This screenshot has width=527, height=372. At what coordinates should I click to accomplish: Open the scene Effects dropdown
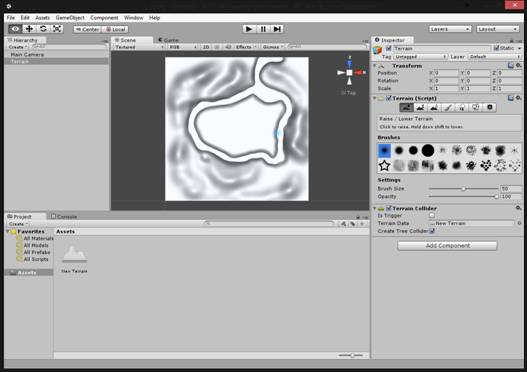[x=246, y=47]
